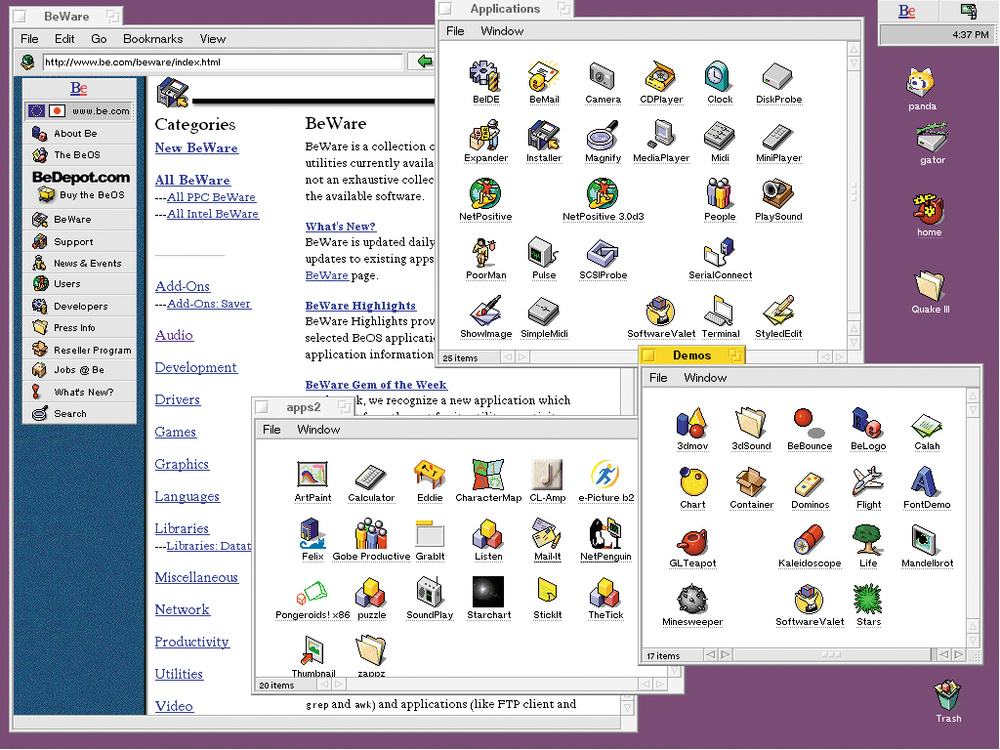
Task: Open File menu in BeWare browser
Action: click(x=29, y=39)
